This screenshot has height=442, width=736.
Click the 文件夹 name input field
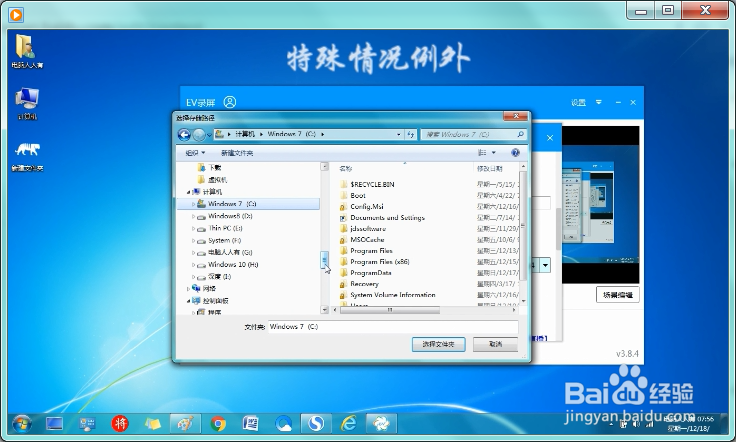coord(393,327)
